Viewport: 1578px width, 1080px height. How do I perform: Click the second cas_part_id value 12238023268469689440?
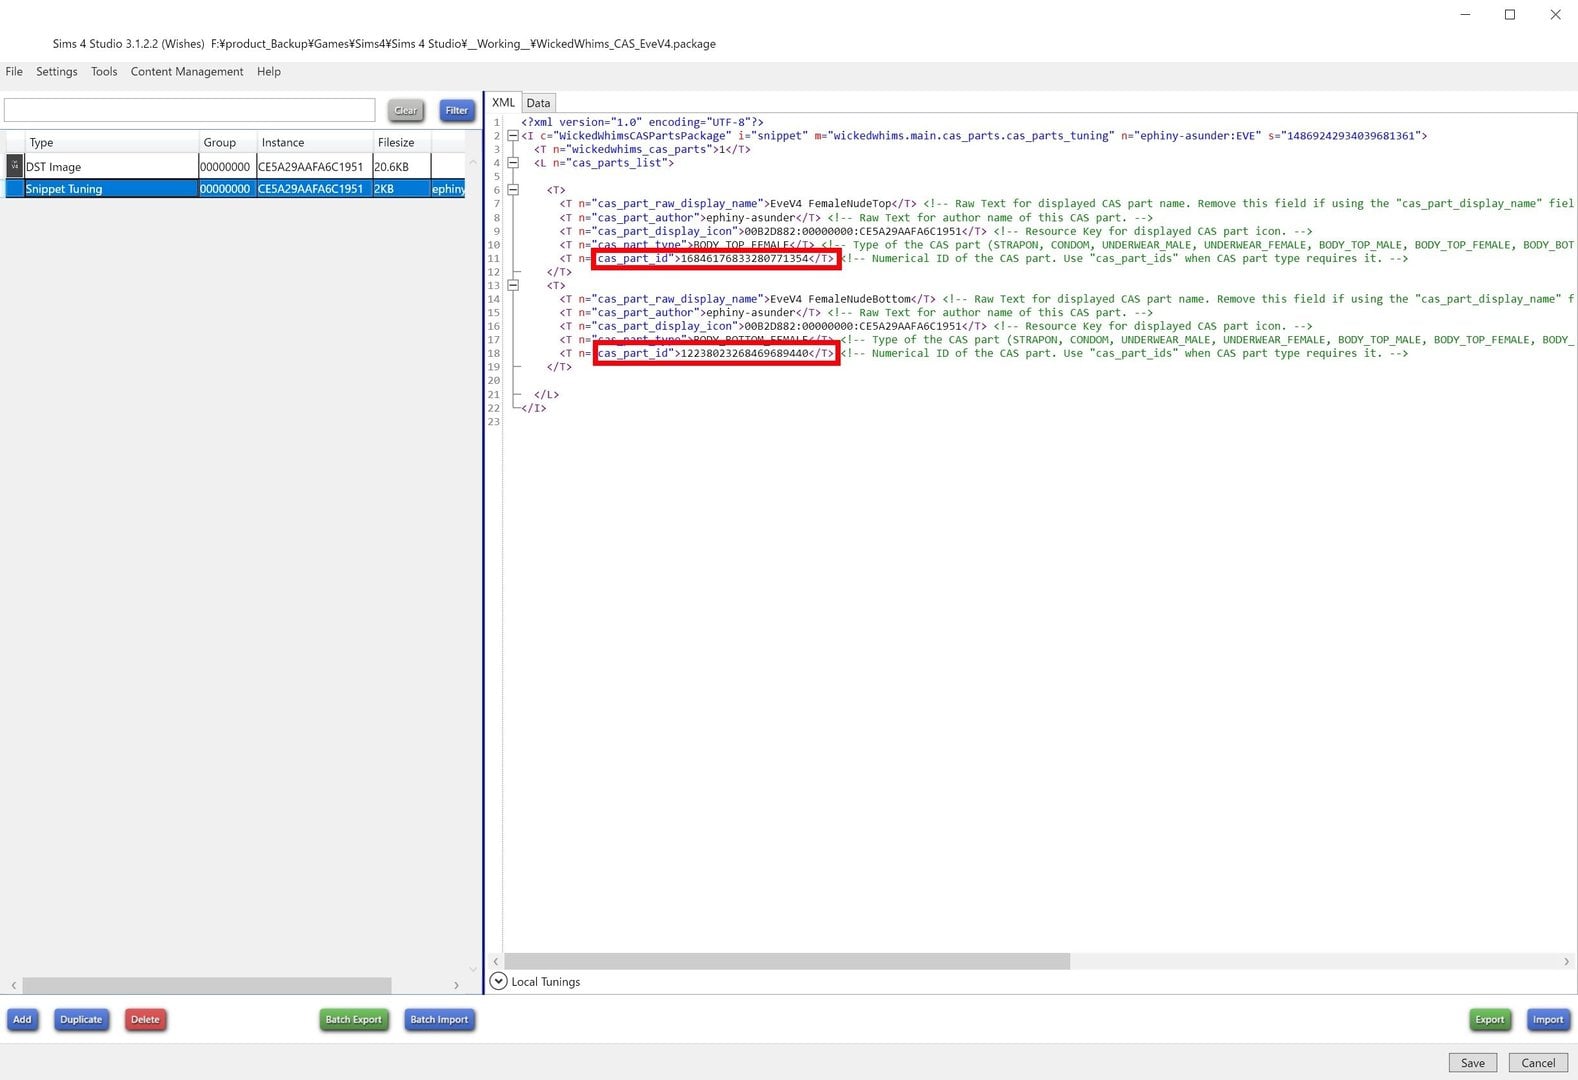[x=744, y=354]
